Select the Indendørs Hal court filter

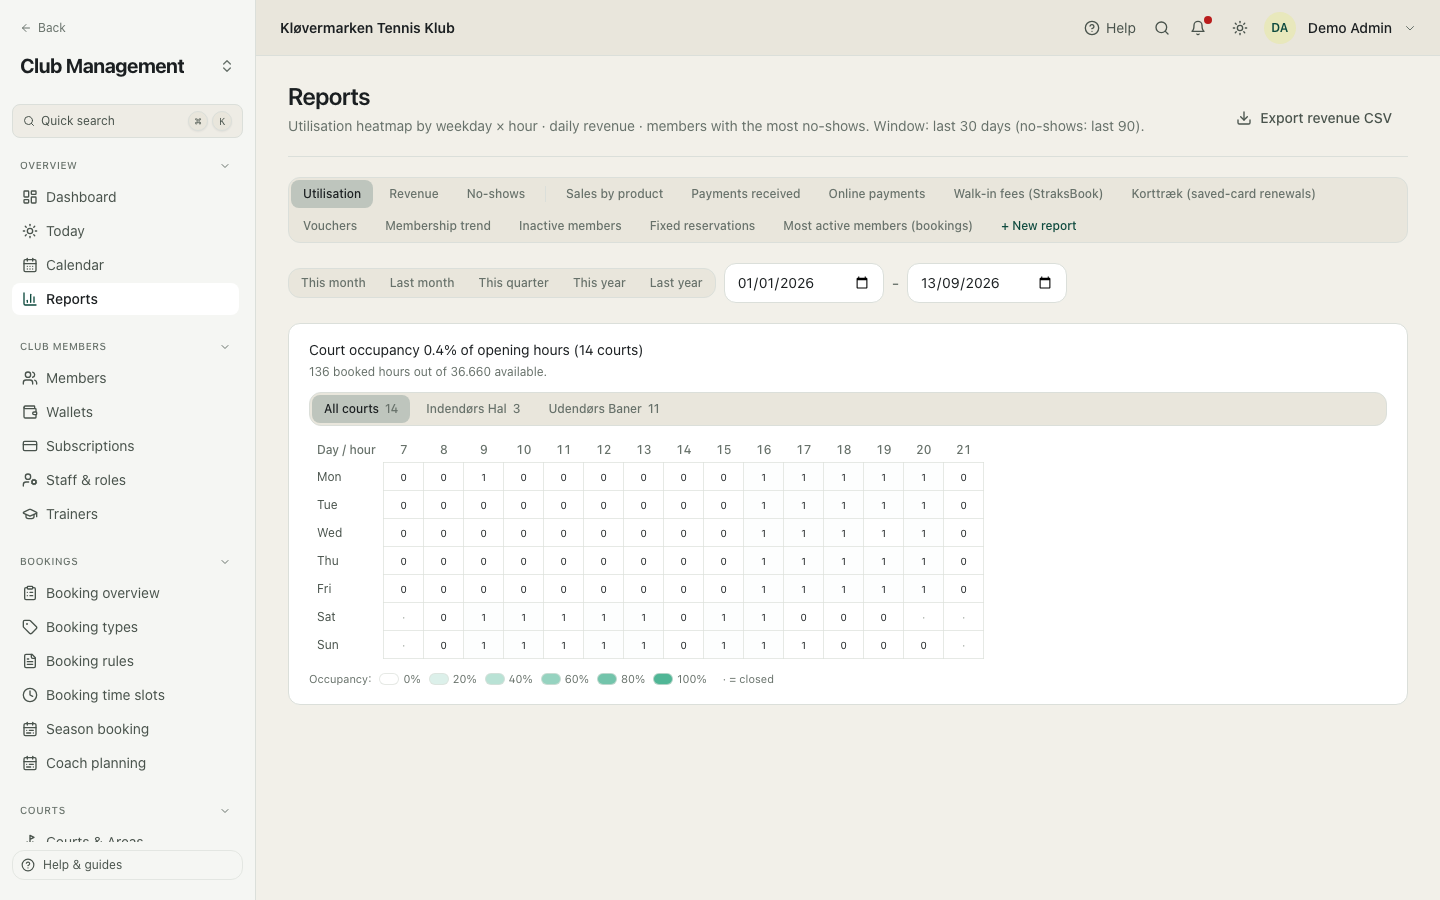click(x=473, y=409)
